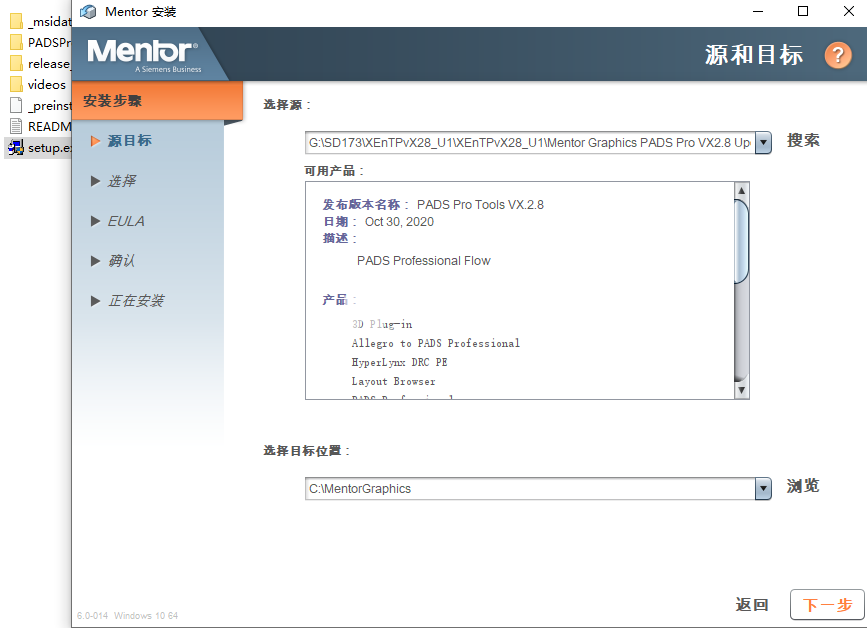Click the arrow icon beside EULA step

(x=95, y=221)
